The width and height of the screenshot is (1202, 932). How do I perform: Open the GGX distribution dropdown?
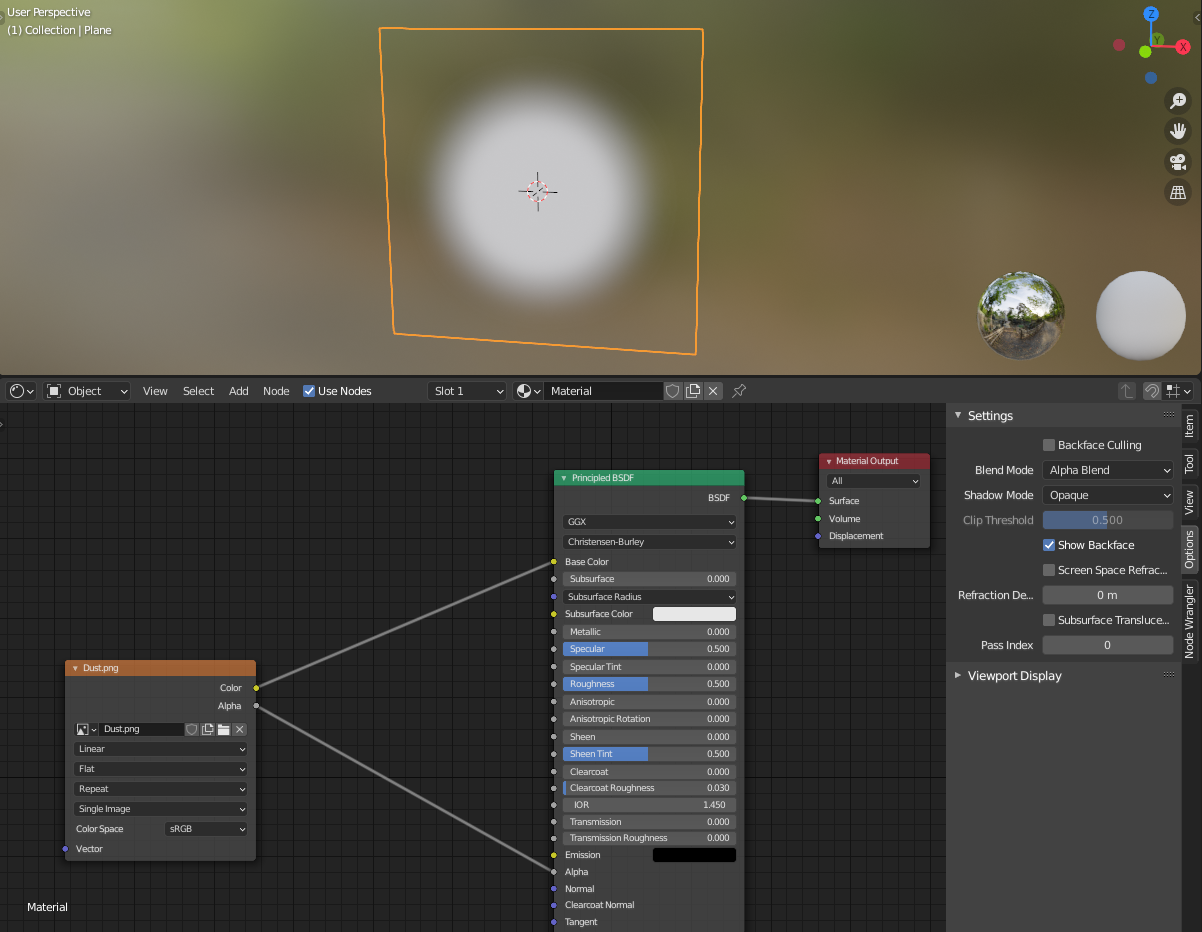(x=648, y=521)
